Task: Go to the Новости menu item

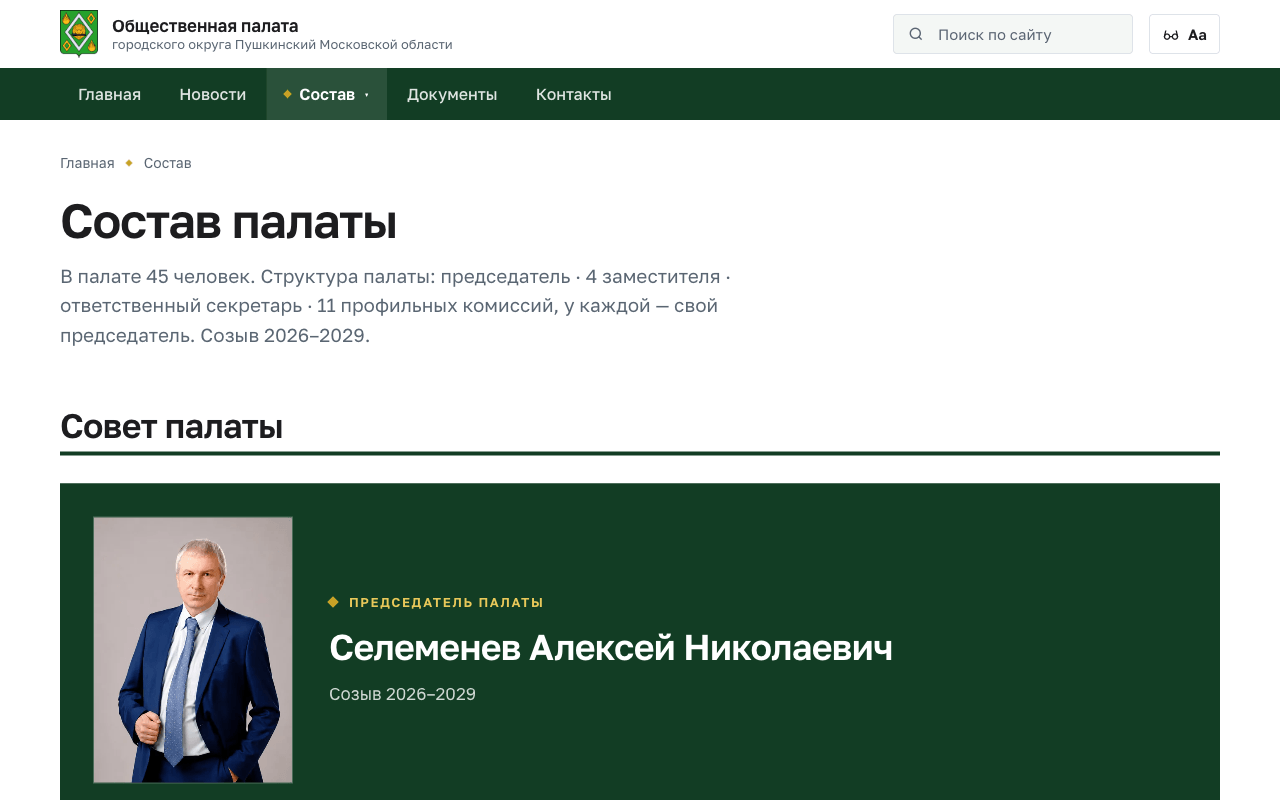Action: tap(213, 94)
